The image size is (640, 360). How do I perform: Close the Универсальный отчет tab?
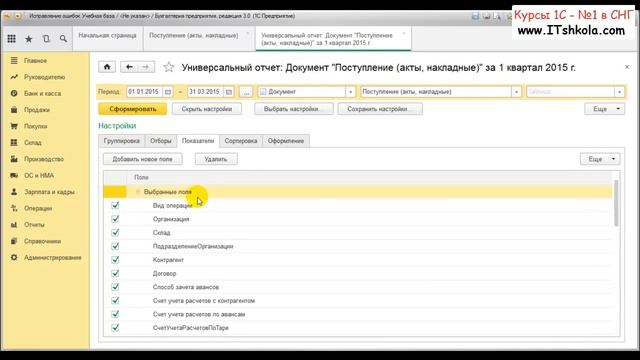click(404, 33)
